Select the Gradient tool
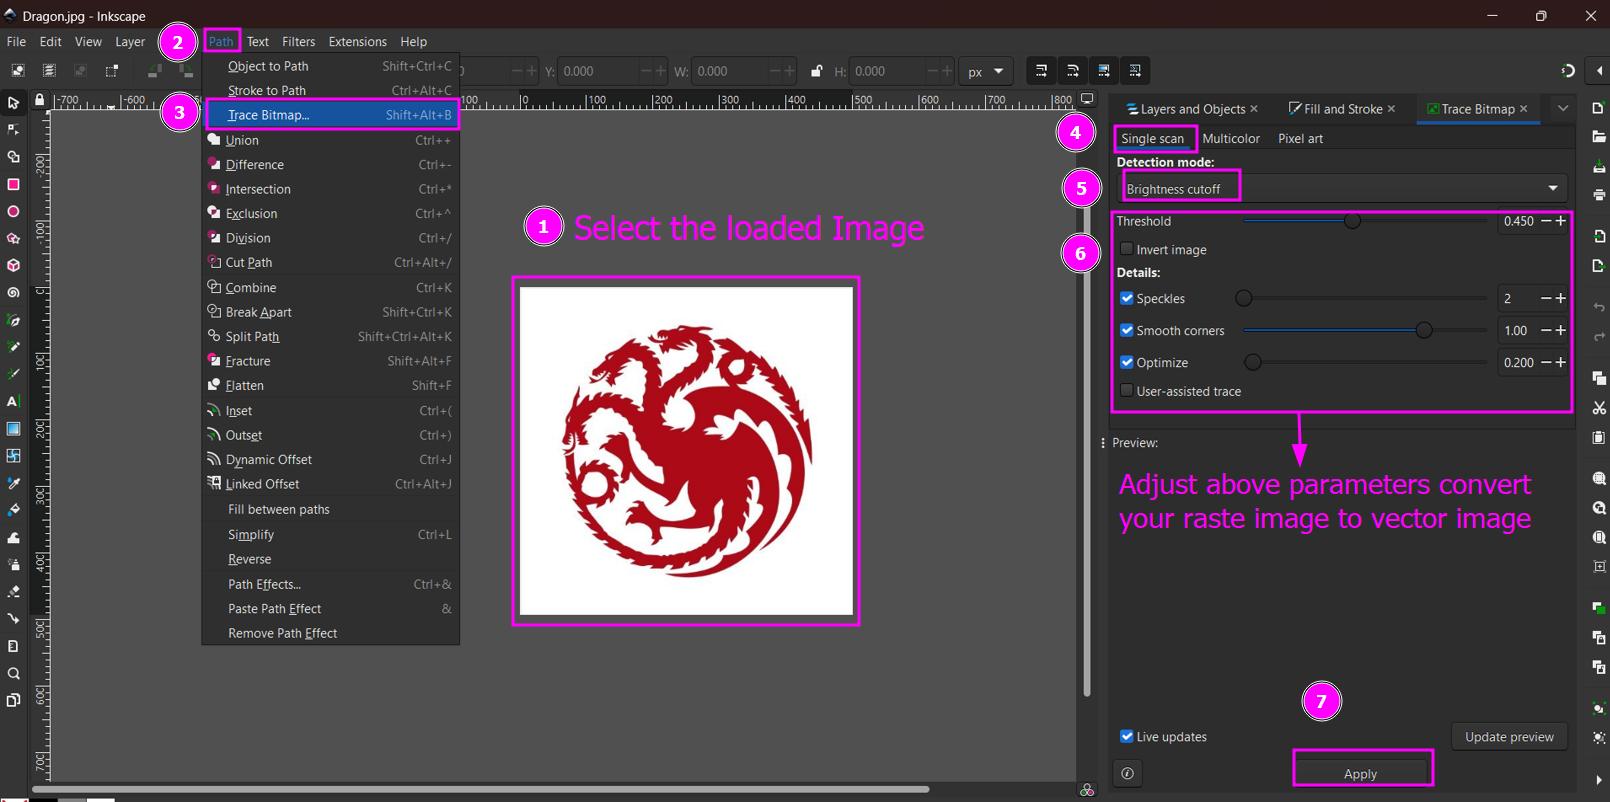 pos(13,429)
